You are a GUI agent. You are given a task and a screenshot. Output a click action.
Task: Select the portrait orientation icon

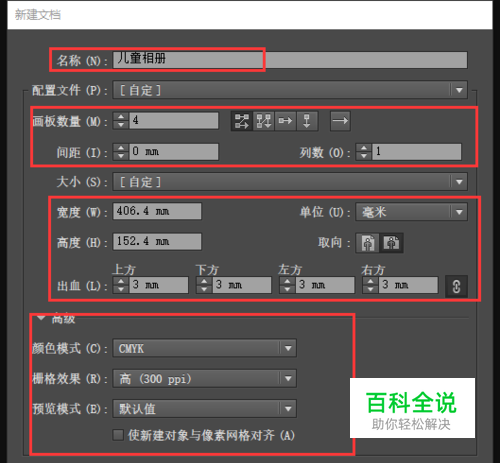coord(368,243)
